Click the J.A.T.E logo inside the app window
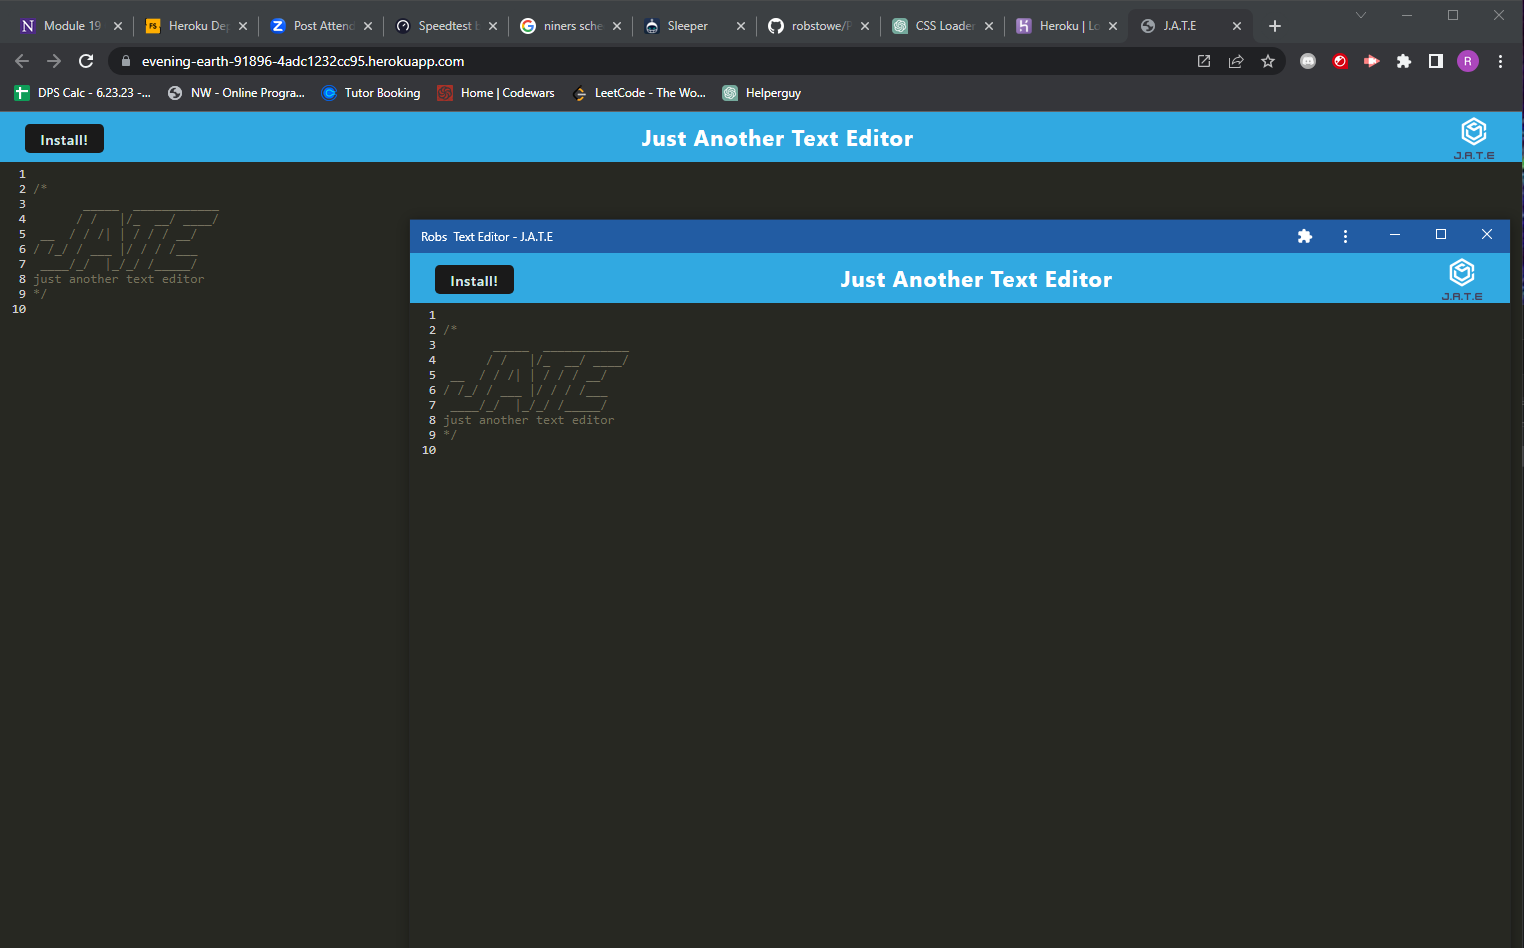The height and width of the screenshot is (948, 1524). 1461,273
